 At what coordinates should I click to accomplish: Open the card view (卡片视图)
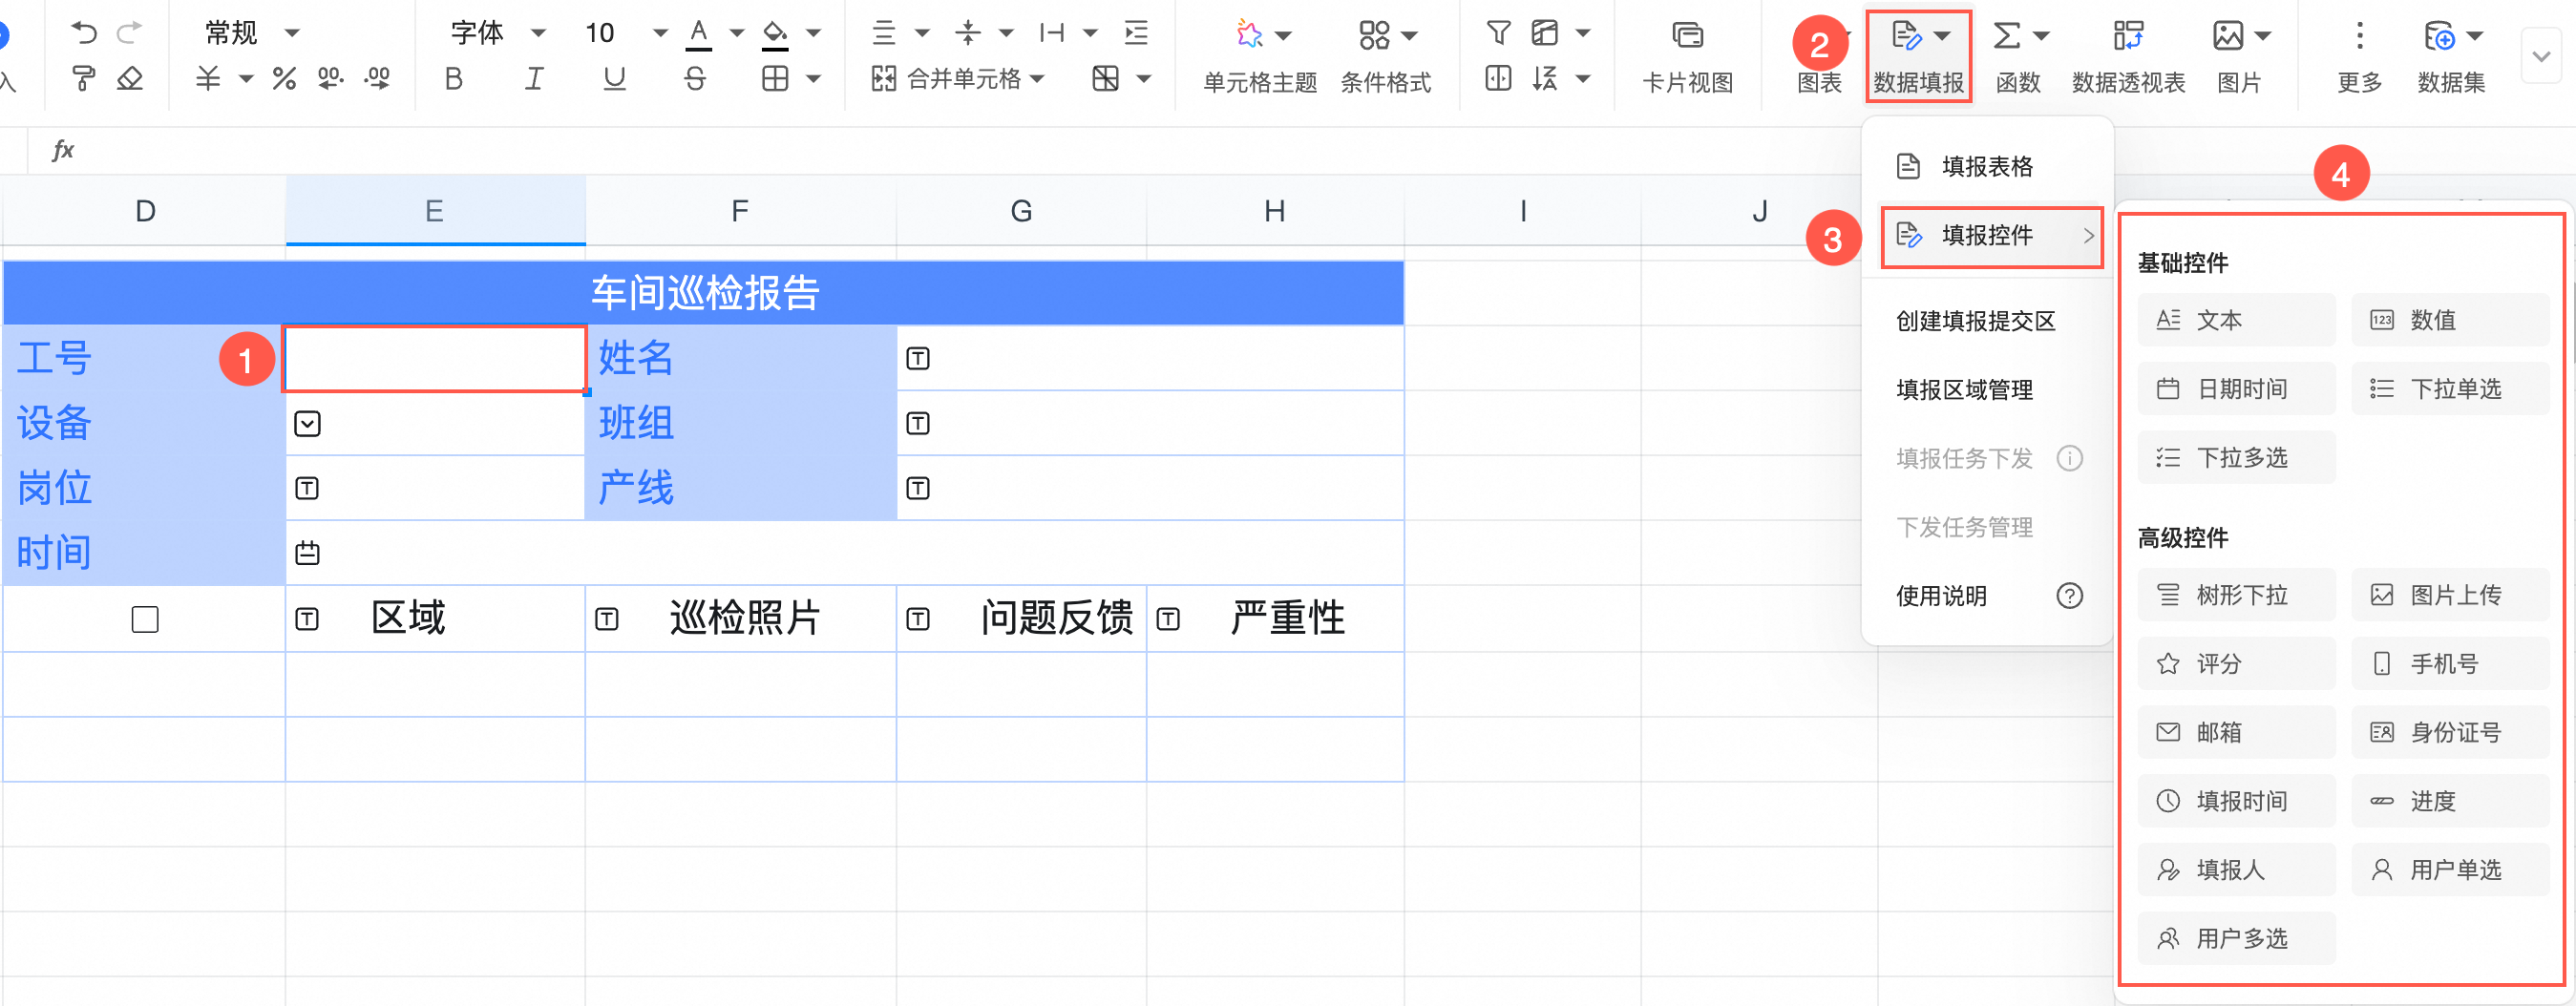pyautogui.click(x=1687, y=59)
